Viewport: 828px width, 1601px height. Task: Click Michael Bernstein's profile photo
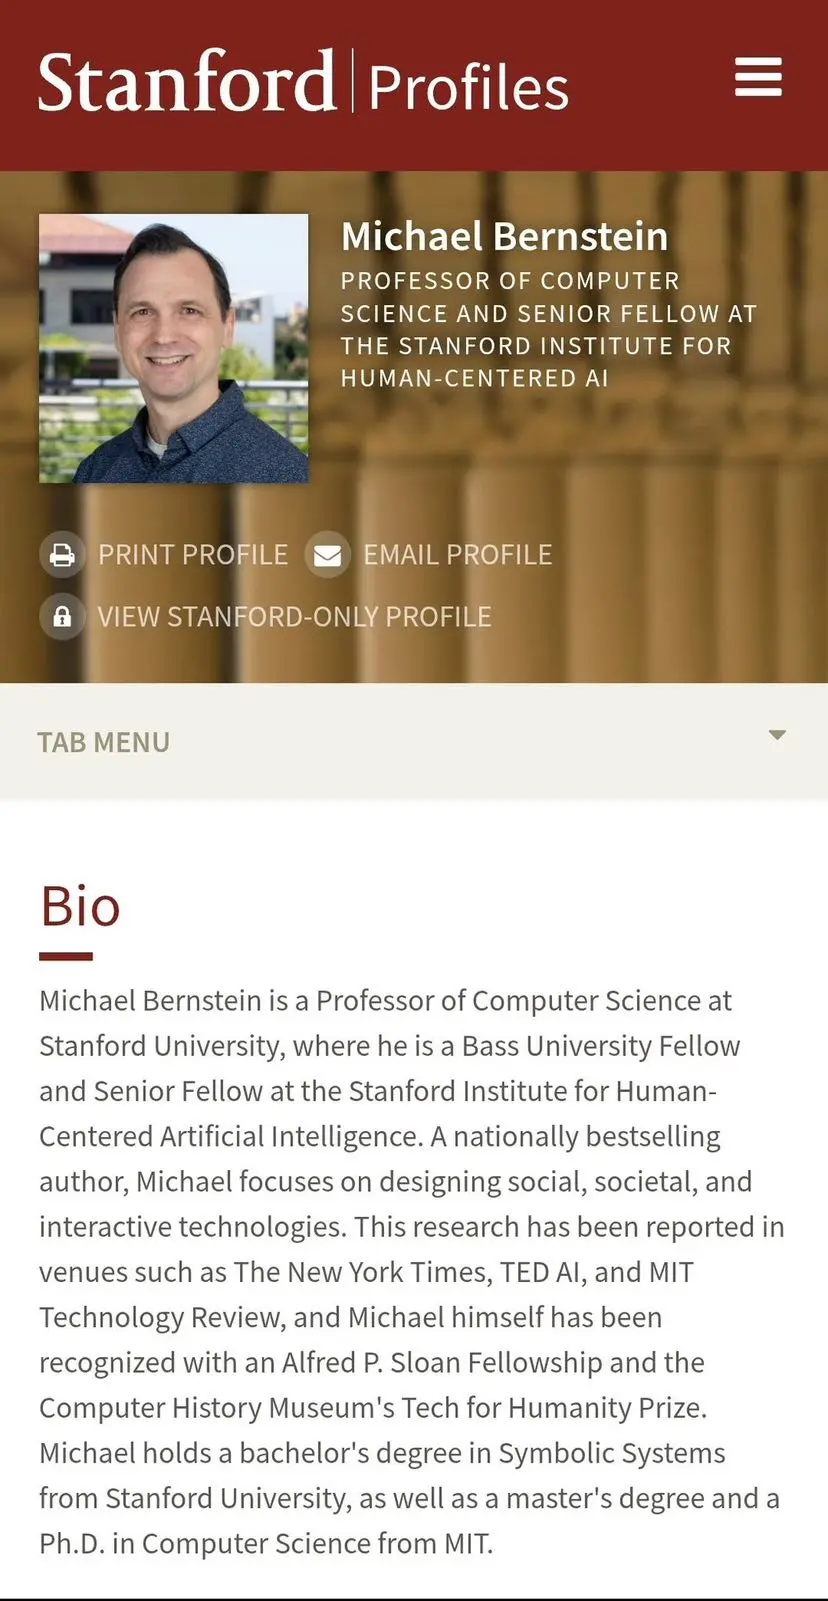(x=174, y=348)
